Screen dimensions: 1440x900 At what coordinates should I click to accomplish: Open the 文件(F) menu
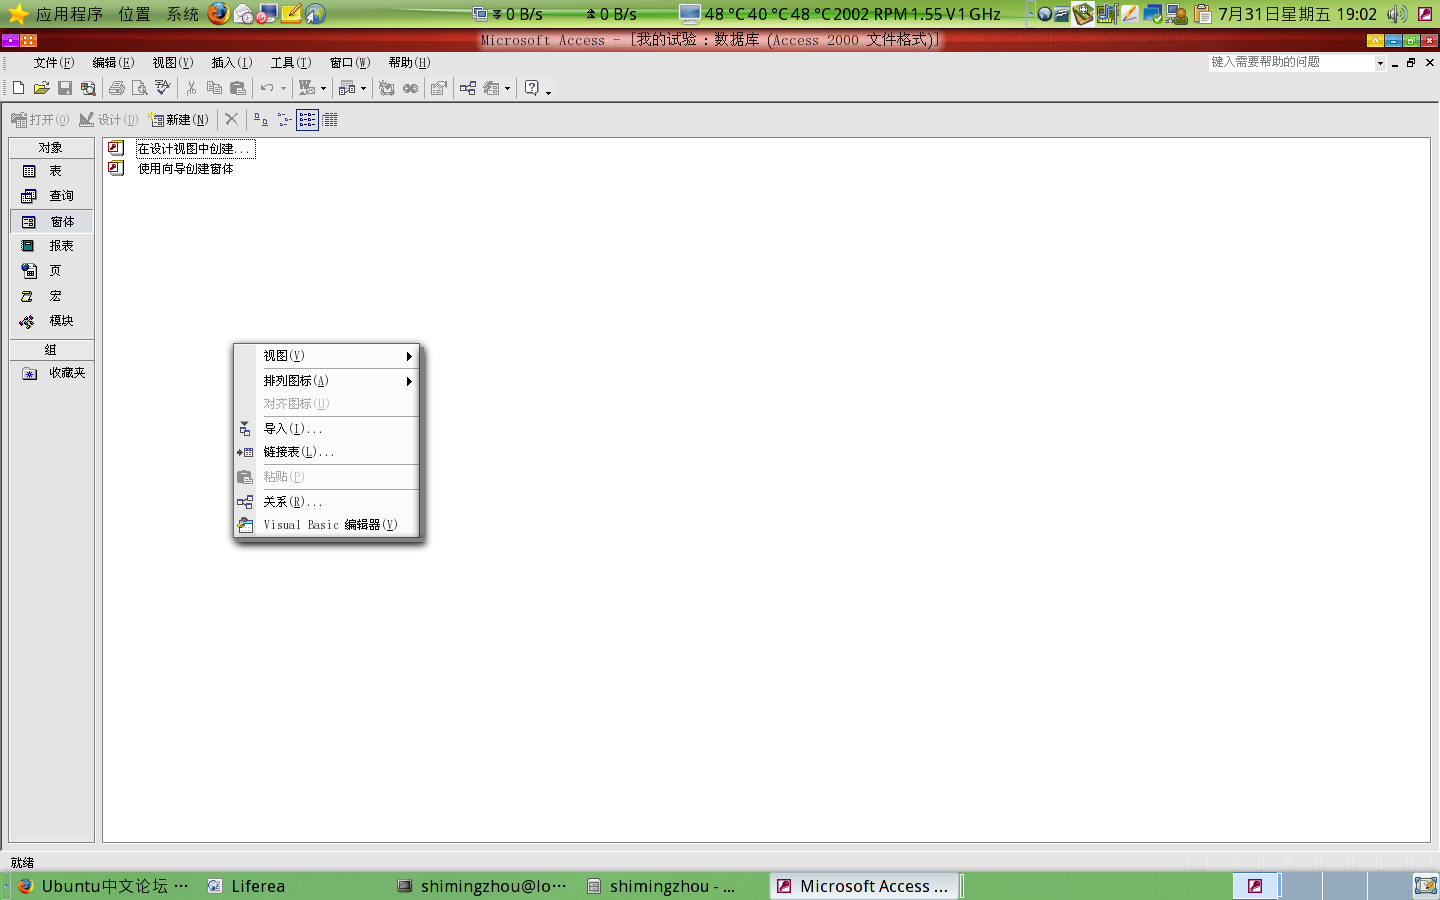54,62
